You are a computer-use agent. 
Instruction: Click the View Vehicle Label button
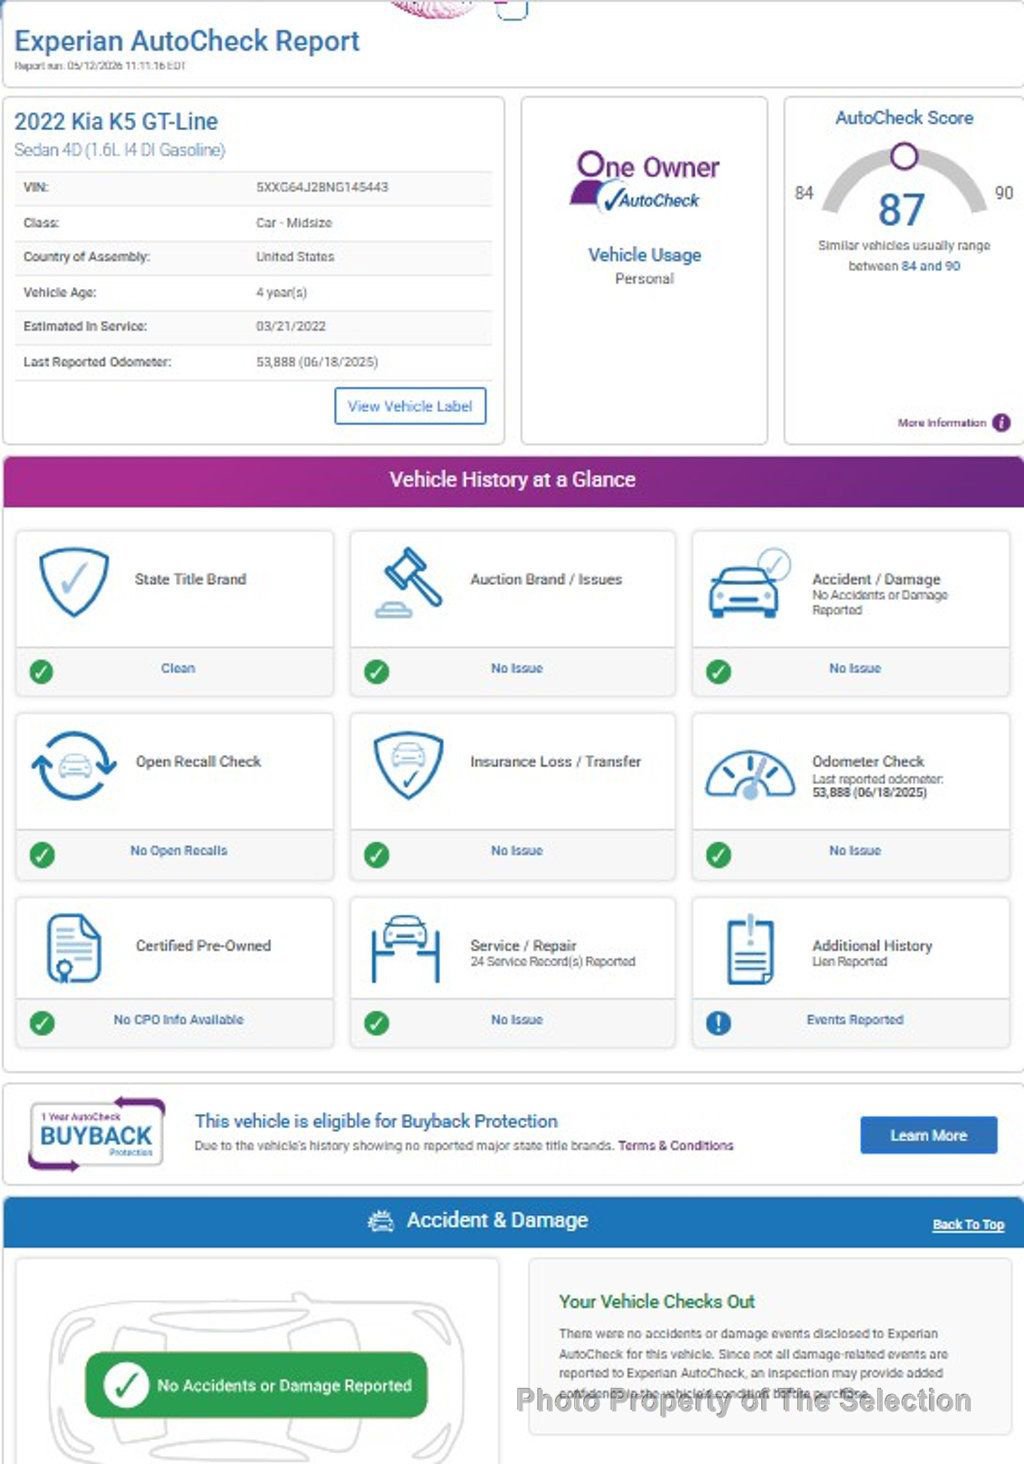(x=410, y=406)
